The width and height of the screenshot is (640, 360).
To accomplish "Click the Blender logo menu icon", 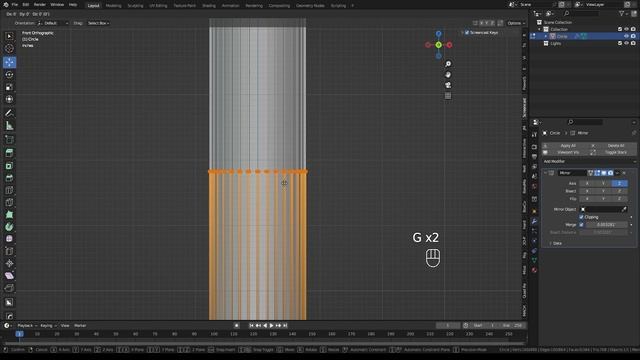I will [6, 4].
